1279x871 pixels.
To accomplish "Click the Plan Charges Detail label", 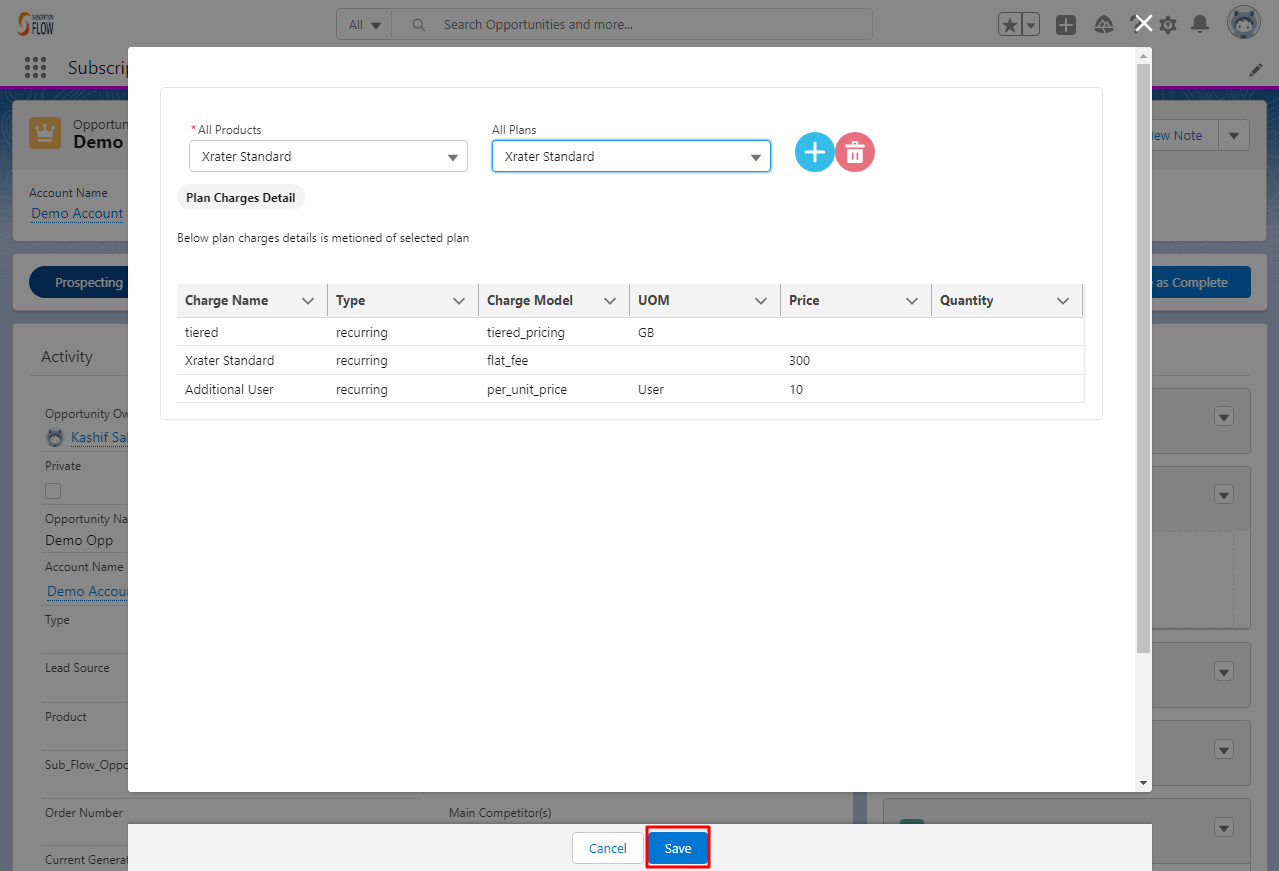I will (240, 197).
